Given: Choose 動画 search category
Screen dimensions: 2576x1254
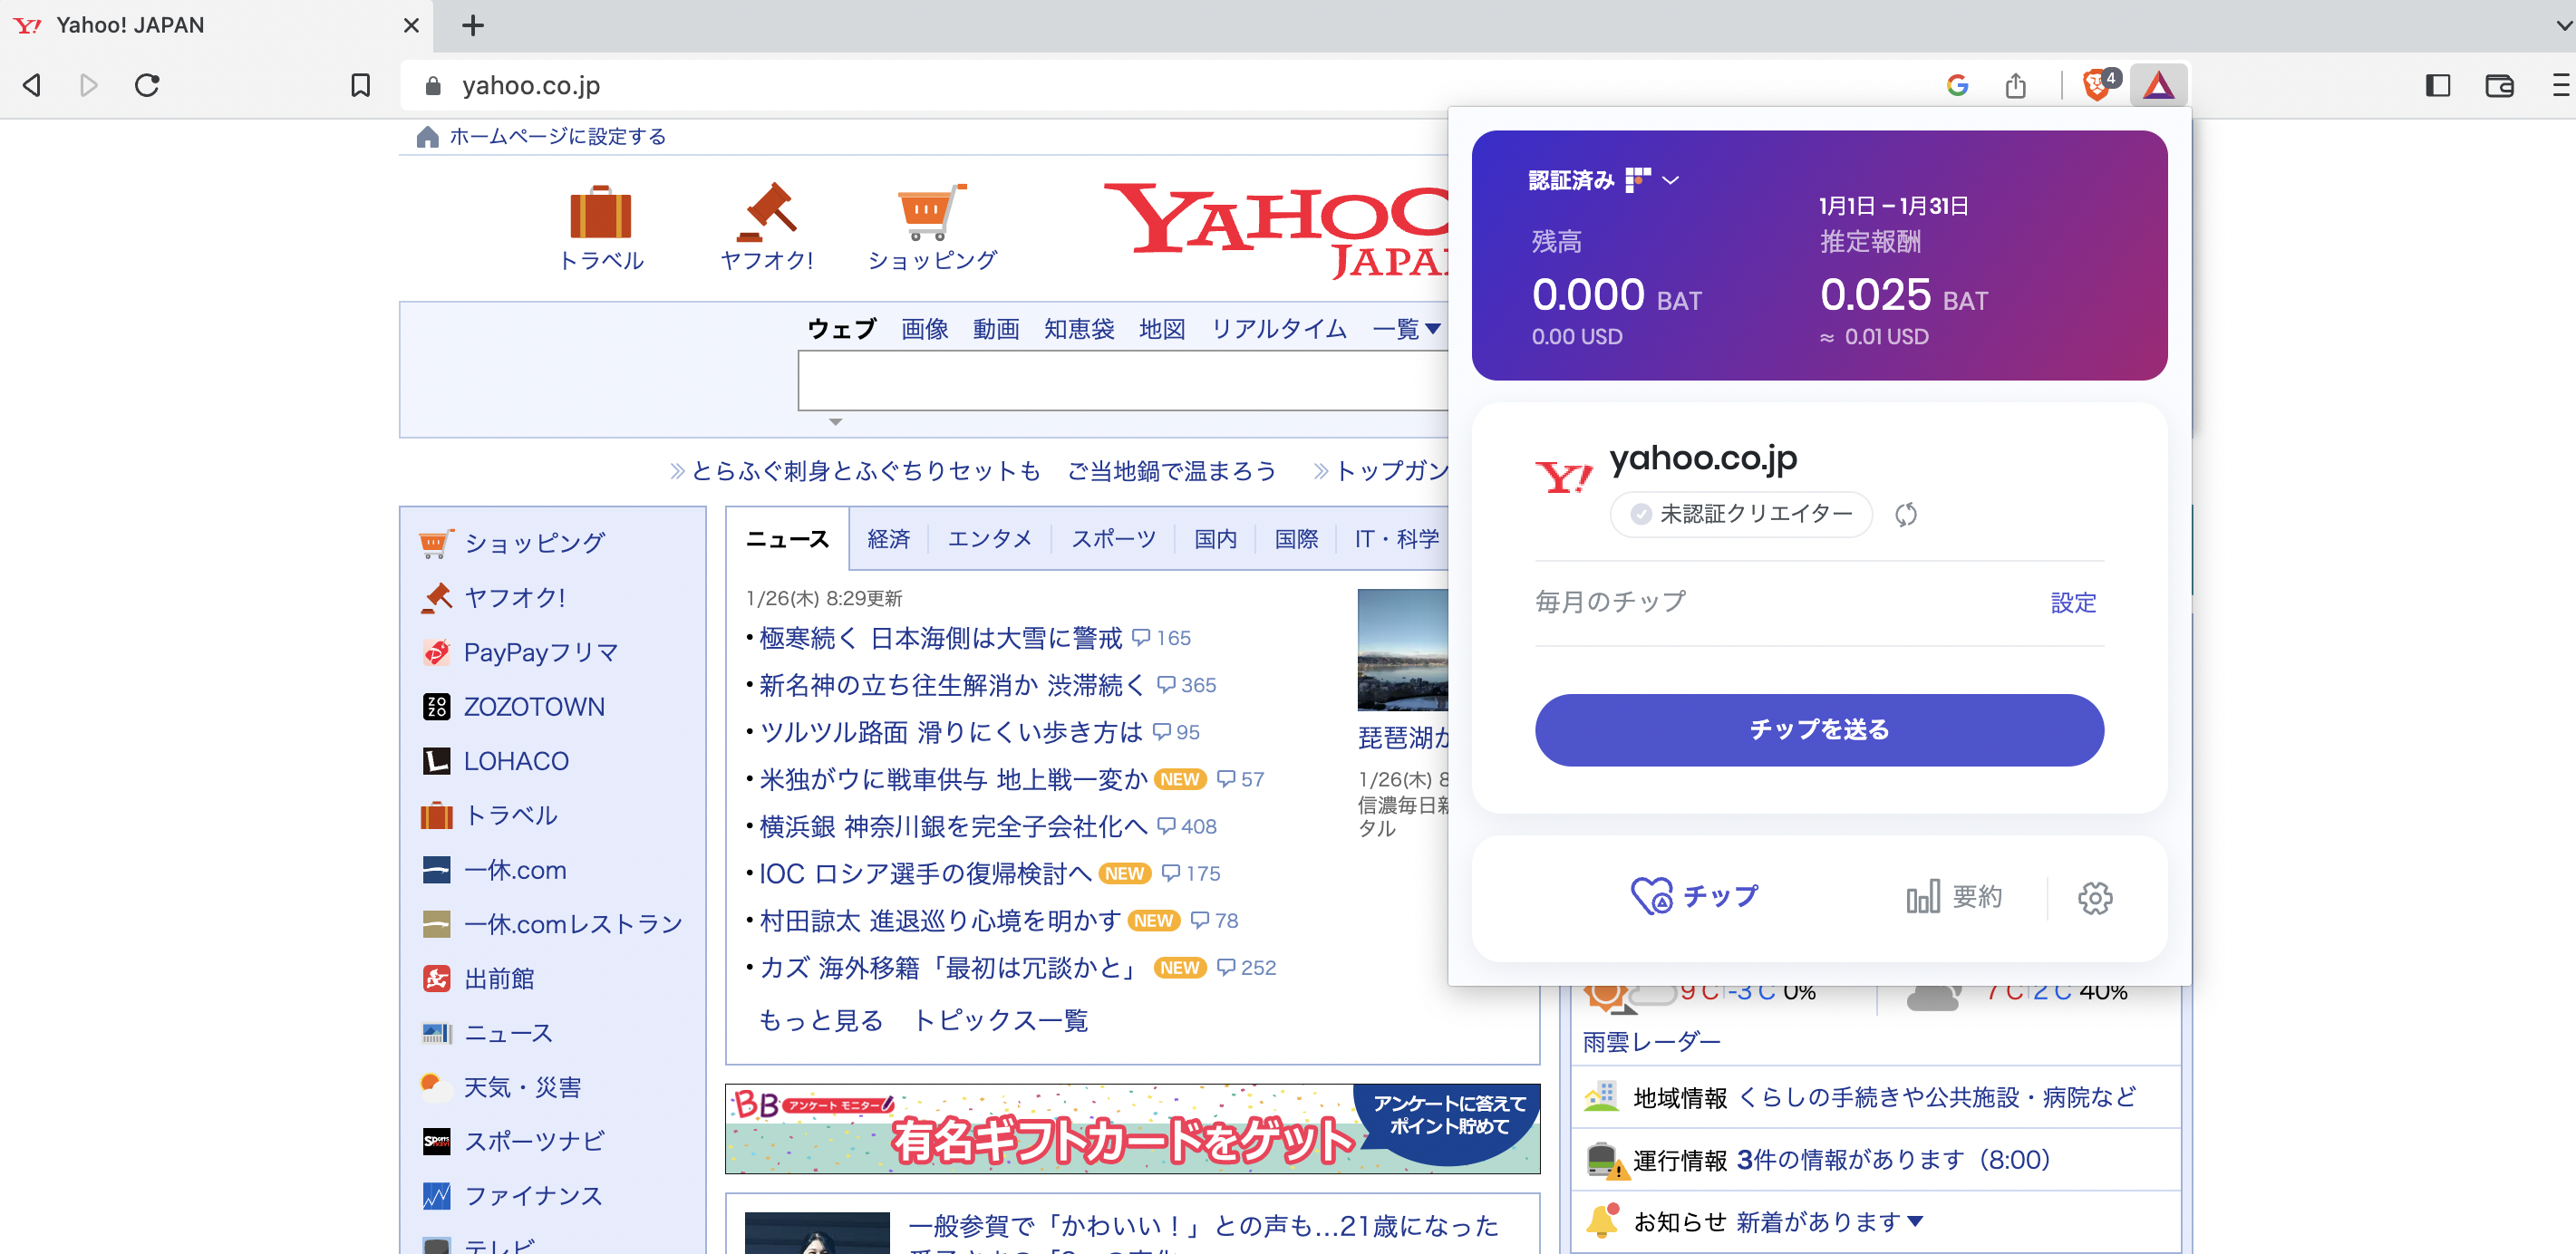Looking at the screenshot, I should point(996,328).
